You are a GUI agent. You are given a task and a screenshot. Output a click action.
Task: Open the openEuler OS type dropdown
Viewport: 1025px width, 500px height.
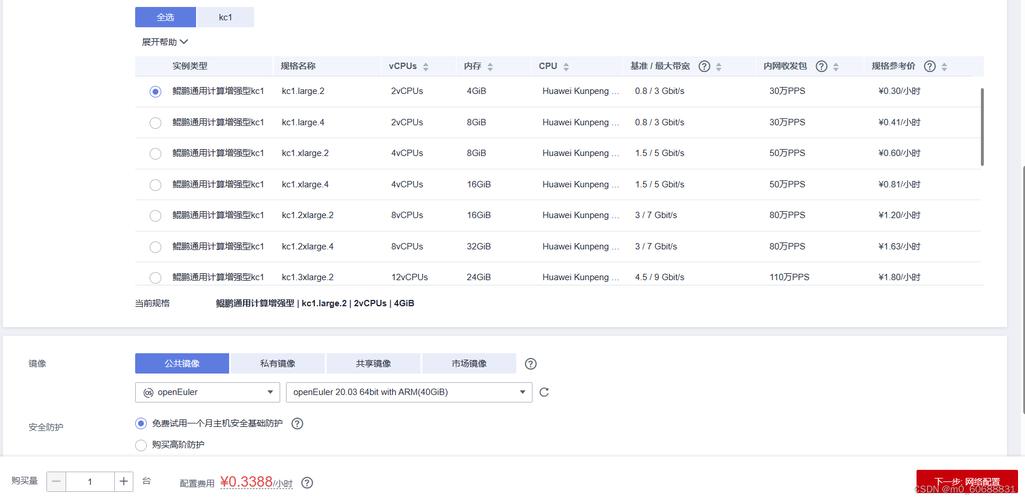[207, 392]
